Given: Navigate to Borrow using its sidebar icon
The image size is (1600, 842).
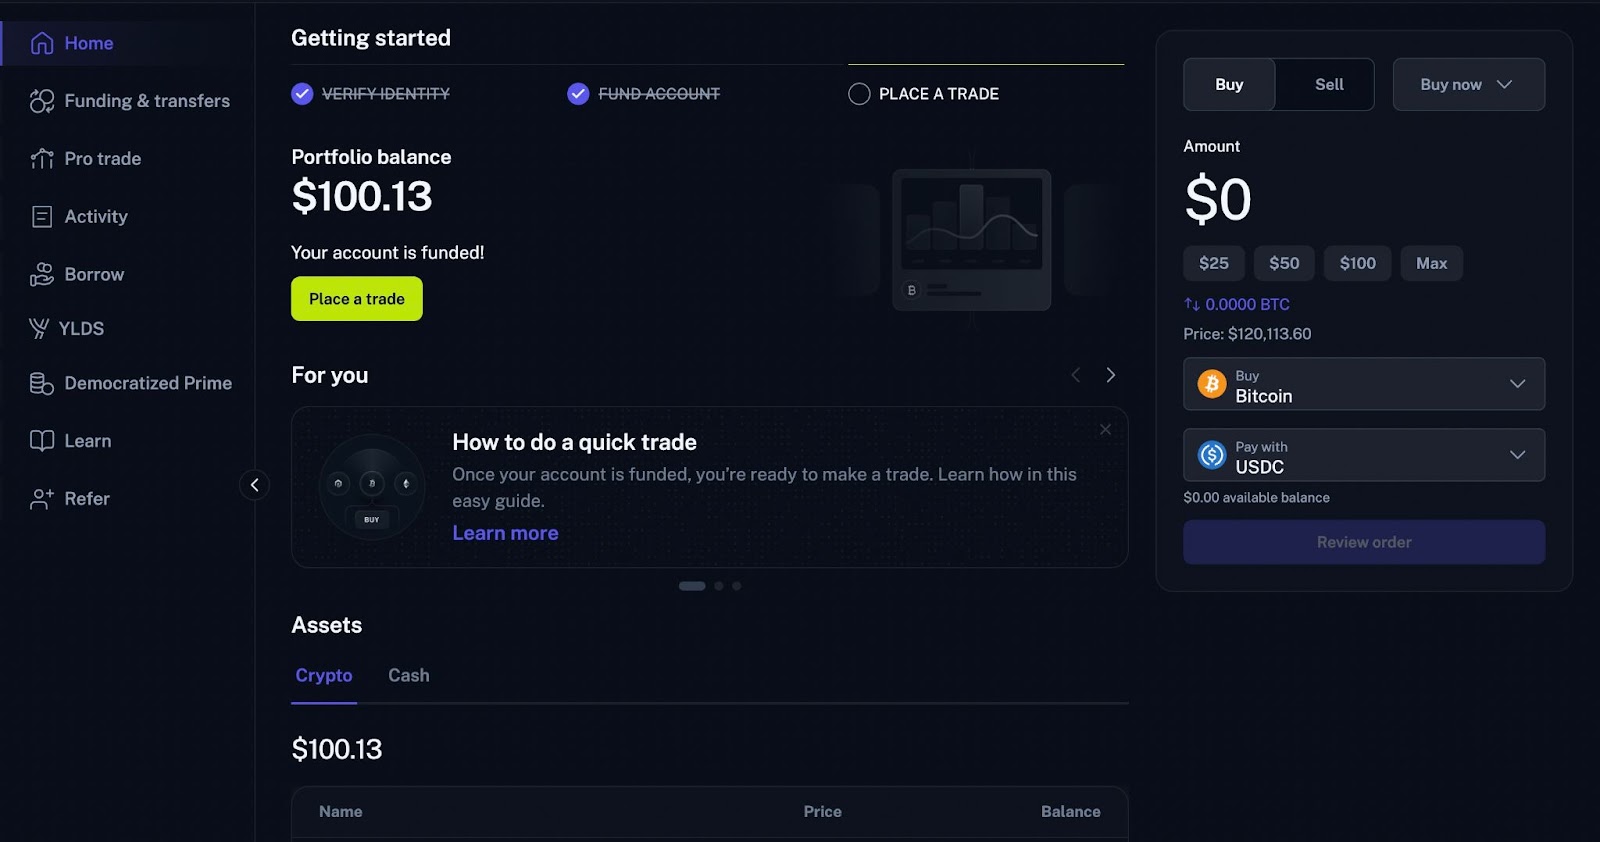Looking at the screenshot, I should click(41, 274).
